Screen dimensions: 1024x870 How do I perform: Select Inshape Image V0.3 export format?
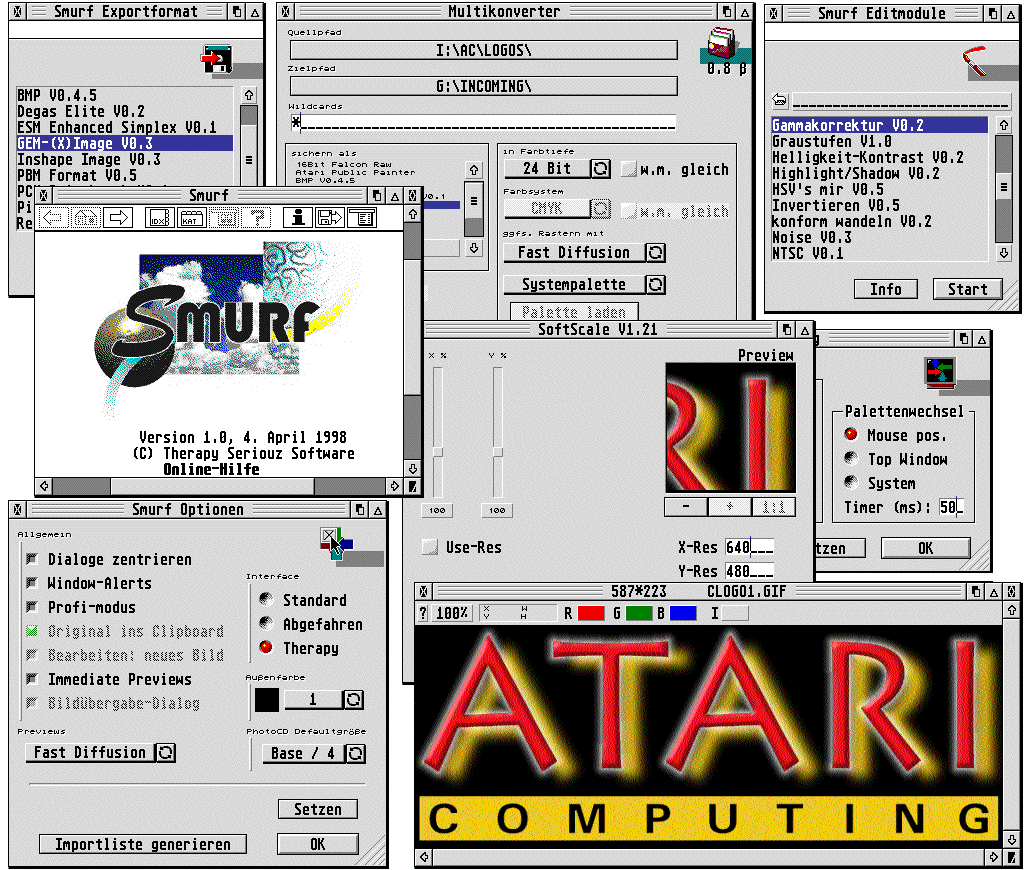click(125, 159)
